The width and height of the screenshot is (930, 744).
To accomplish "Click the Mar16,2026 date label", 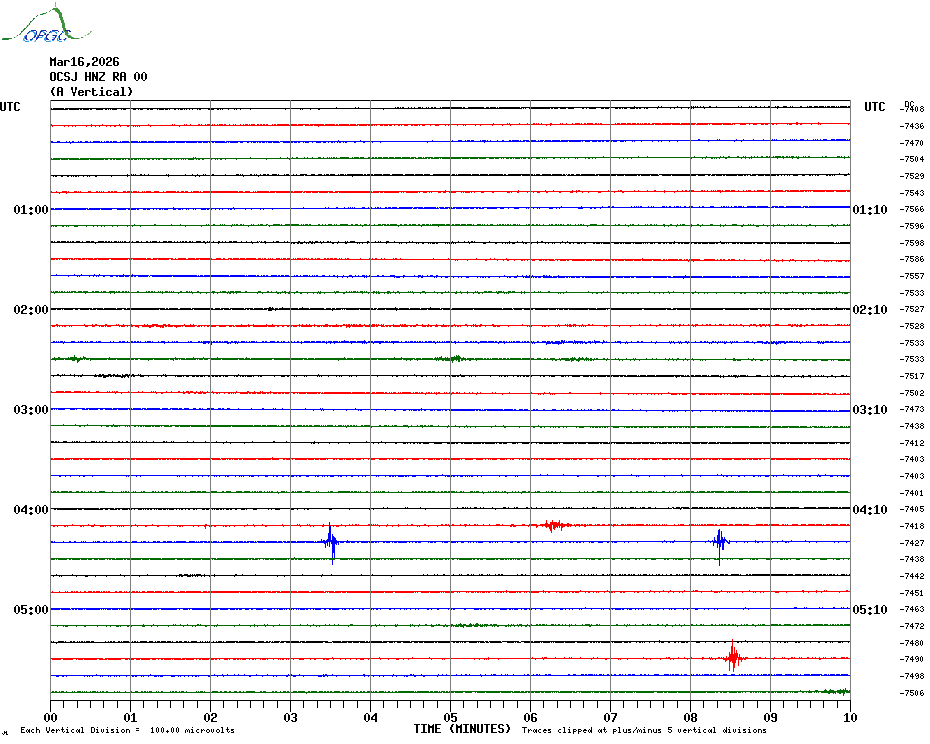I will click(84, 62).
